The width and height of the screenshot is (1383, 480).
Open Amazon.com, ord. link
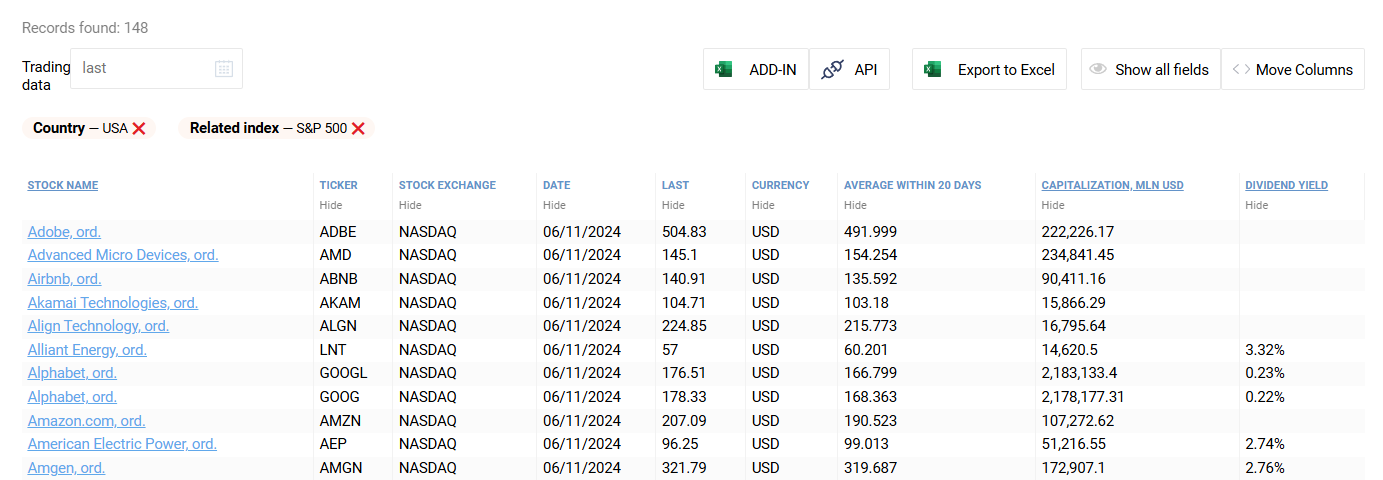tap(86, 421)
